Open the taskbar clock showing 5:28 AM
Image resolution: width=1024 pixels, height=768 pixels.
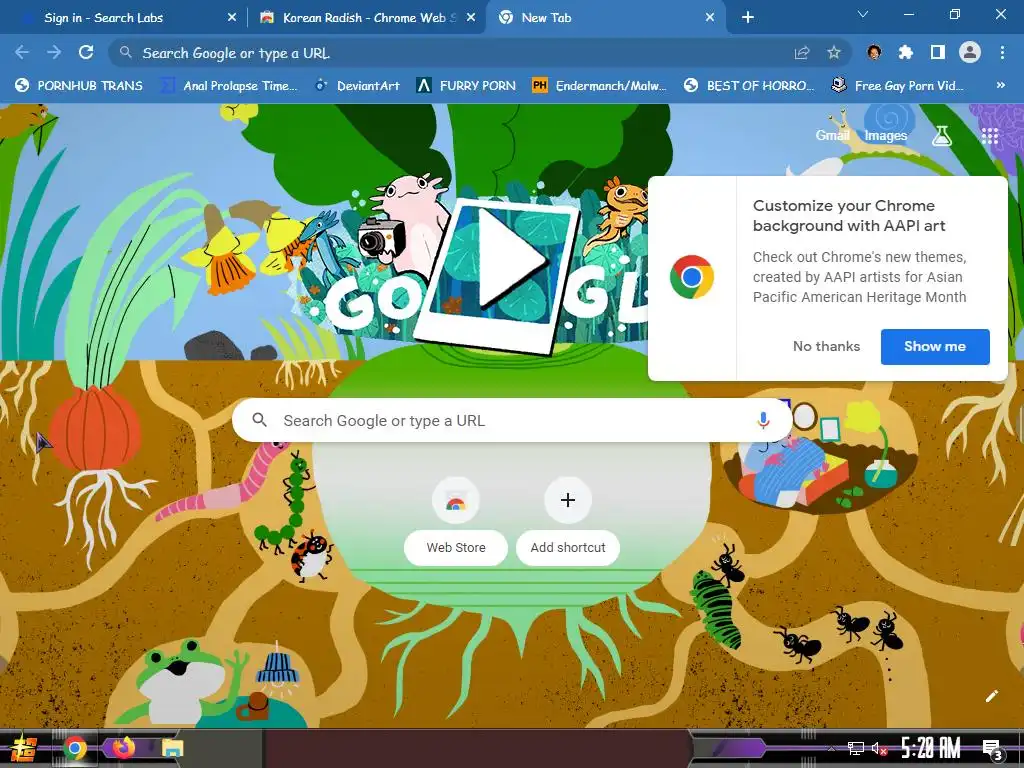[x=930, y=748]
